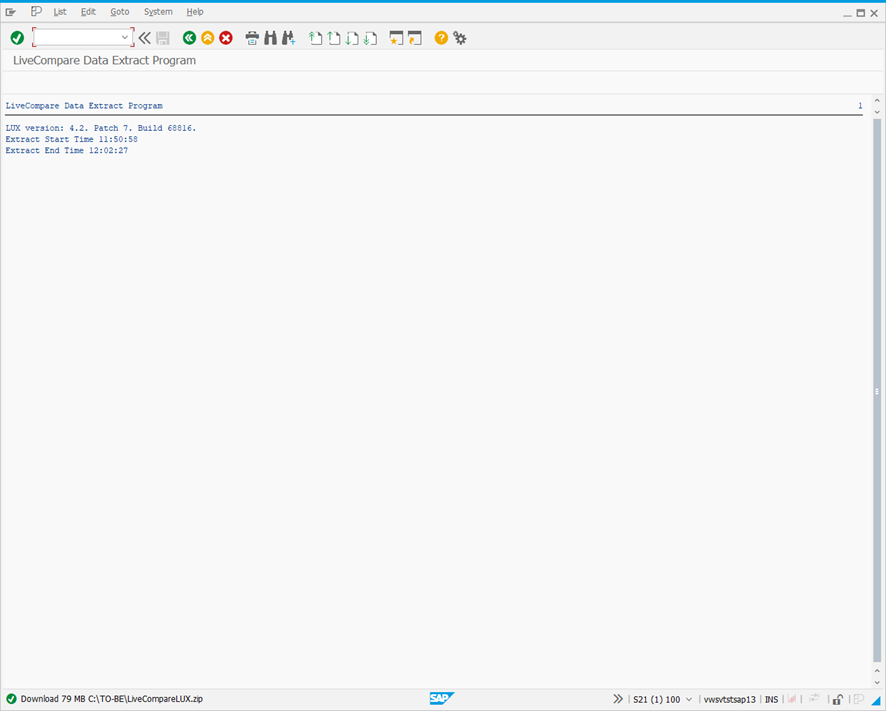Click the Save diskette icon
Viewport: 886px width, 711px height.
pyautogui.click(x=163, y=38)
